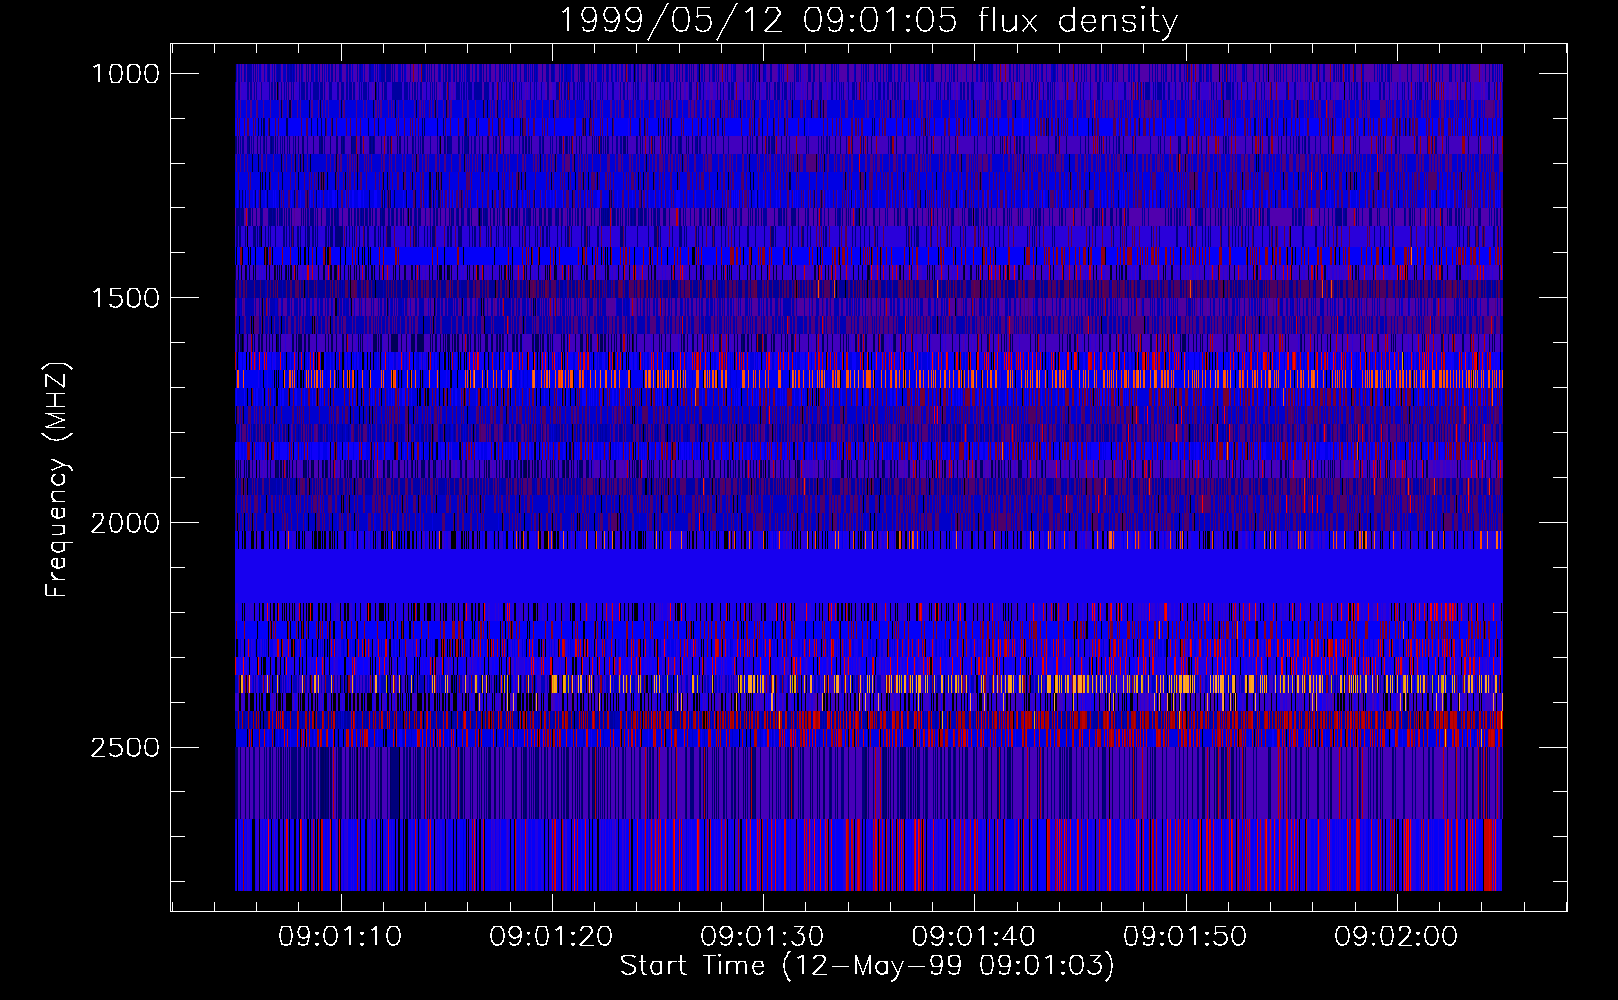This screenshot has height=1000, width=1618.
Task: Click the 2000 frequency tick label
Action: coord(125,523)
